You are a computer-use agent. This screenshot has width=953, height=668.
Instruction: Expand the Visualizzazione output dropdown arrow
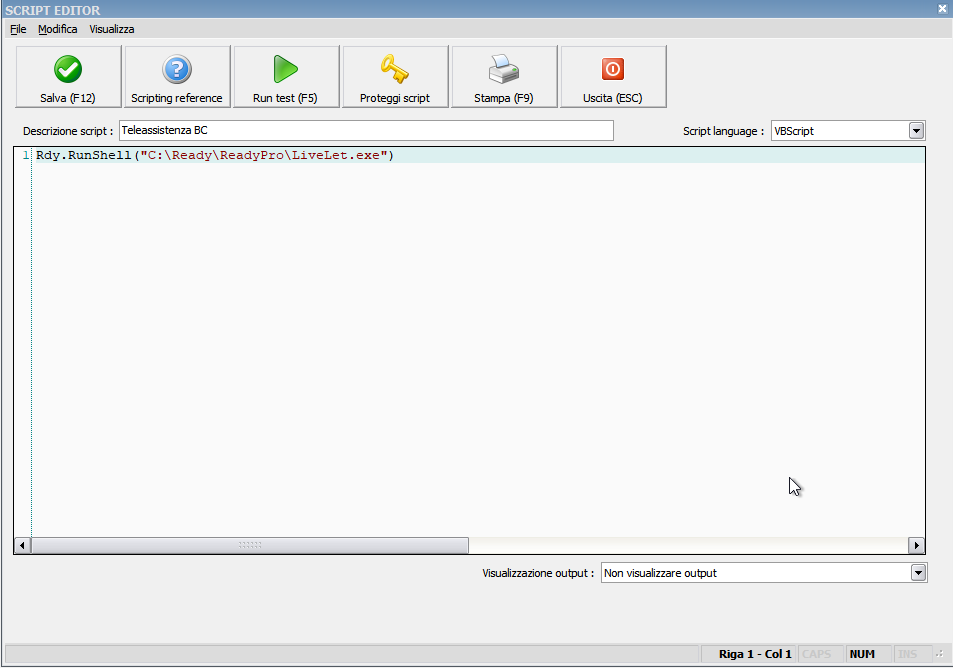pyautogui.click(x=918, y=573)
